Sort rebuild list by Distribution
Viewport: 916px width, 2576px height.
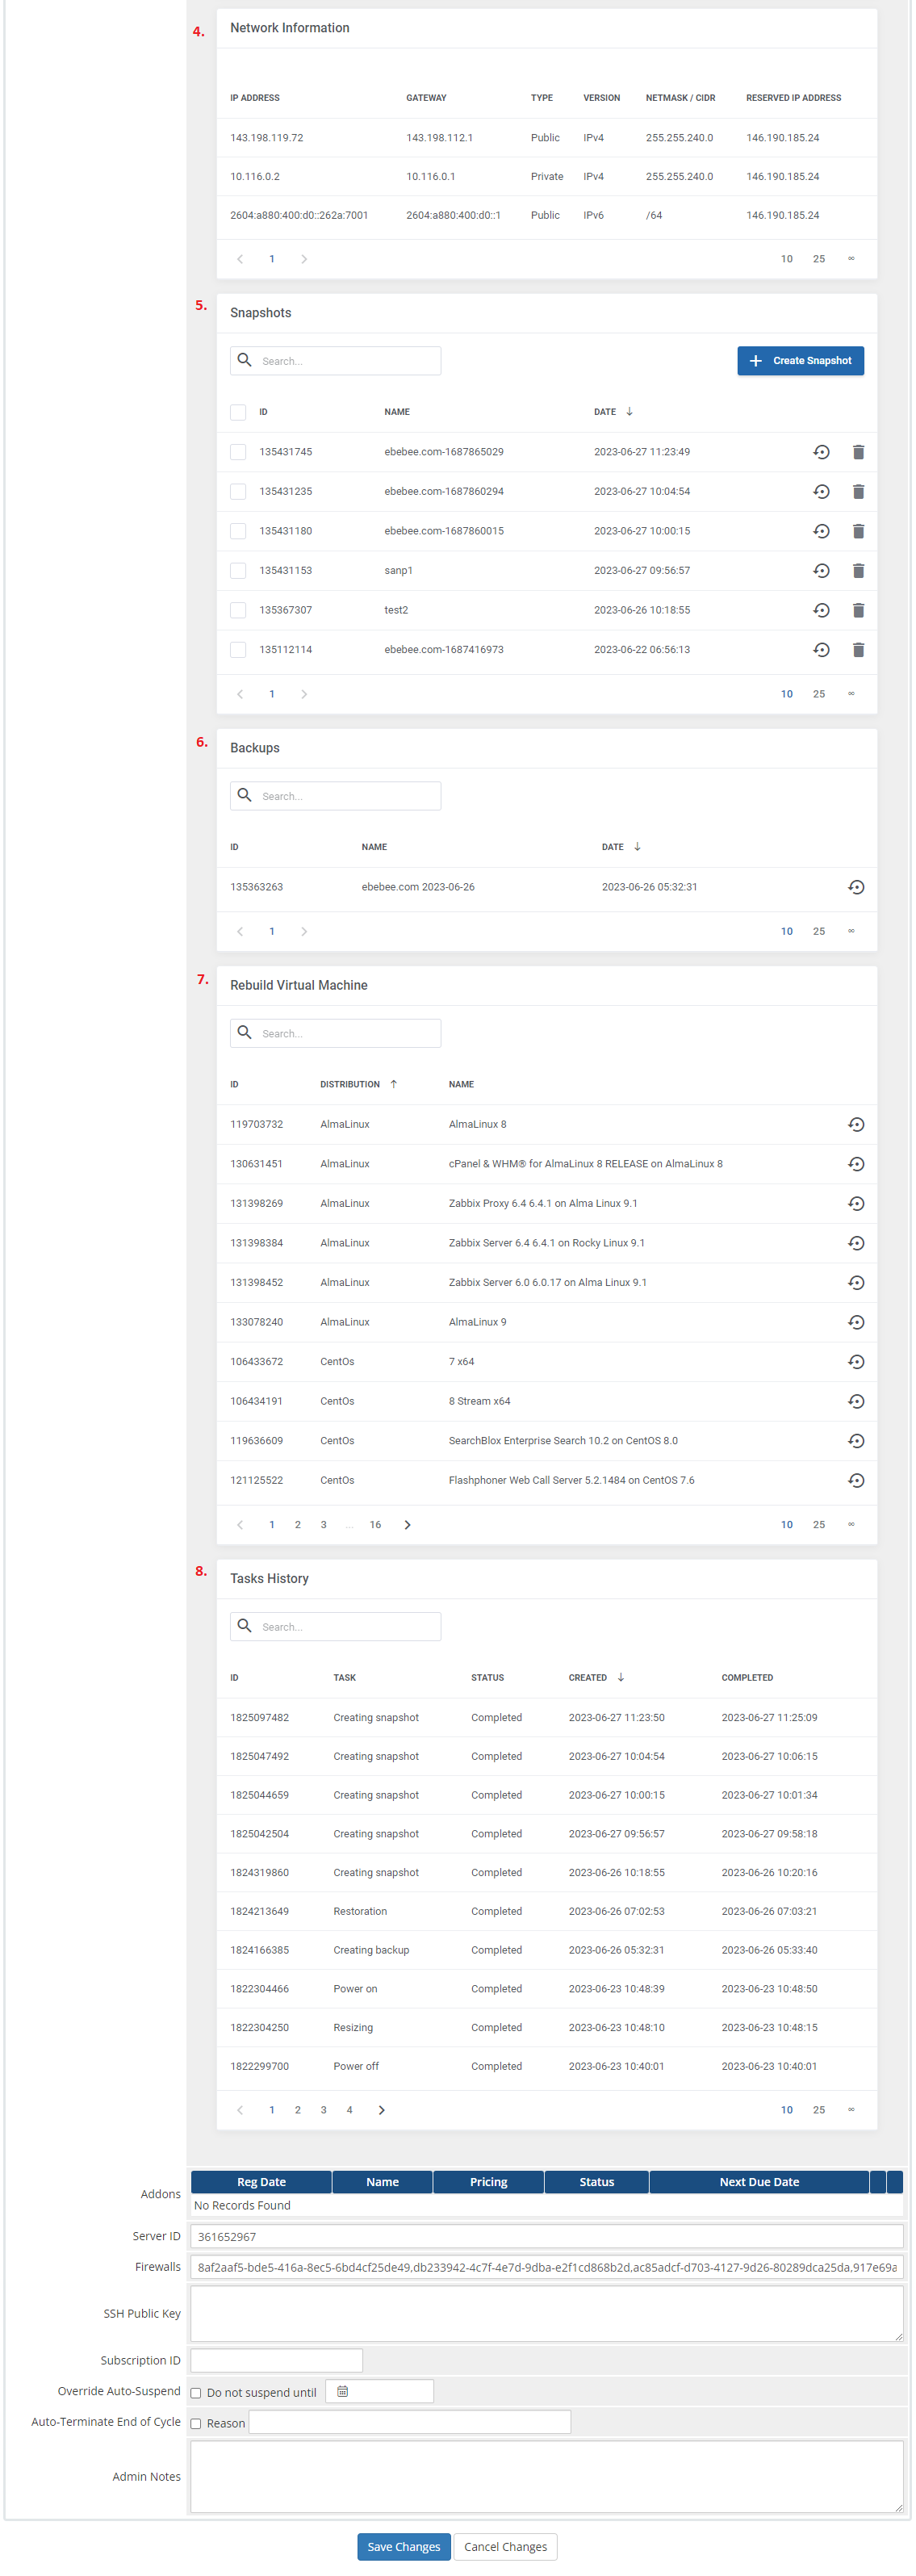[x=359, y=1084]
